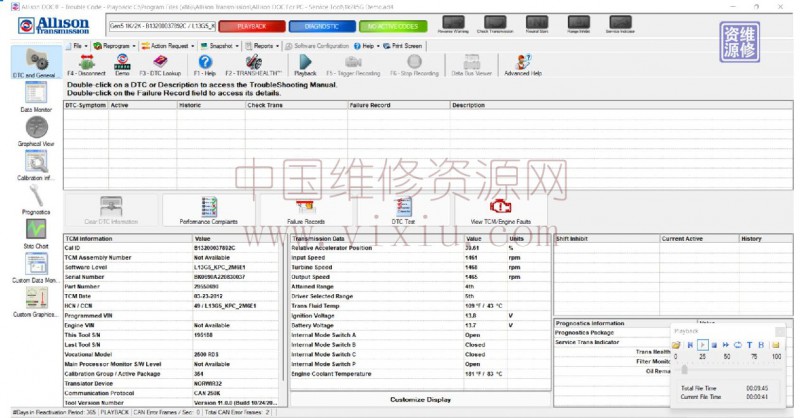The width and height of the screenshot is (800, 418).
Task: Open Advanced Help
Action: 523,65
